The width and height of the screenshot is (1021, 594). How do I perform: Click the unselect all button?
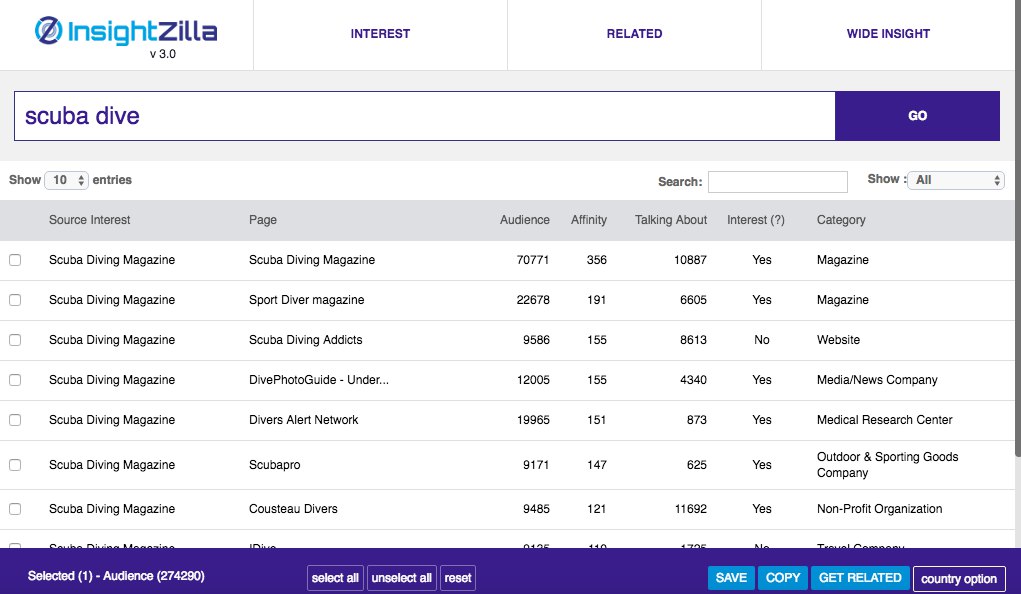pos(401,578)
